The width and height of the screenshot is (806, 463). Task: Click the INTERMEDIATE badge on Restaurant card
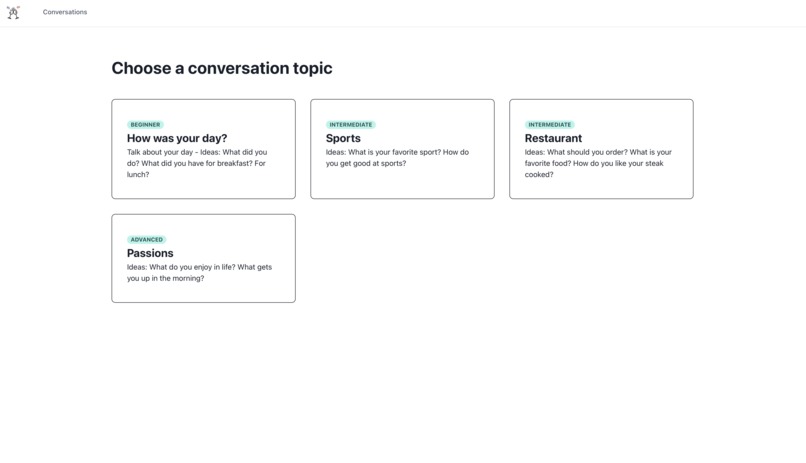(549, 124)
